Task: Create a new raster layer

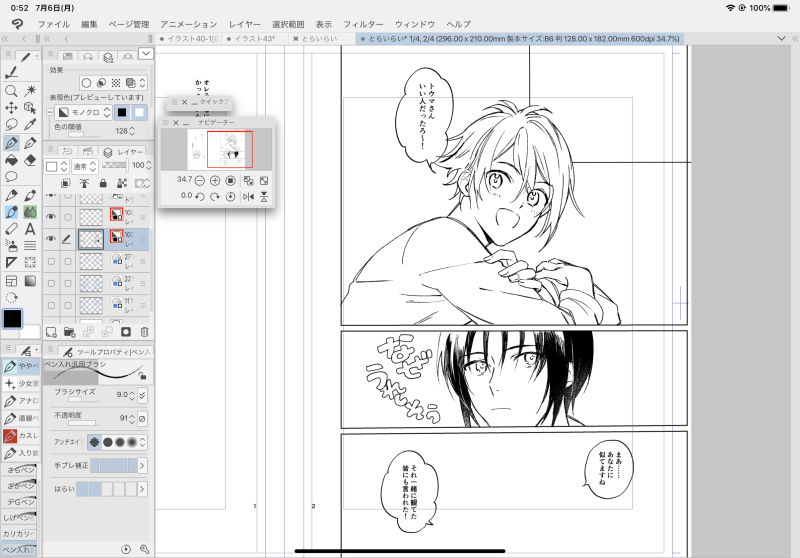Action: [x=51, y=333]
